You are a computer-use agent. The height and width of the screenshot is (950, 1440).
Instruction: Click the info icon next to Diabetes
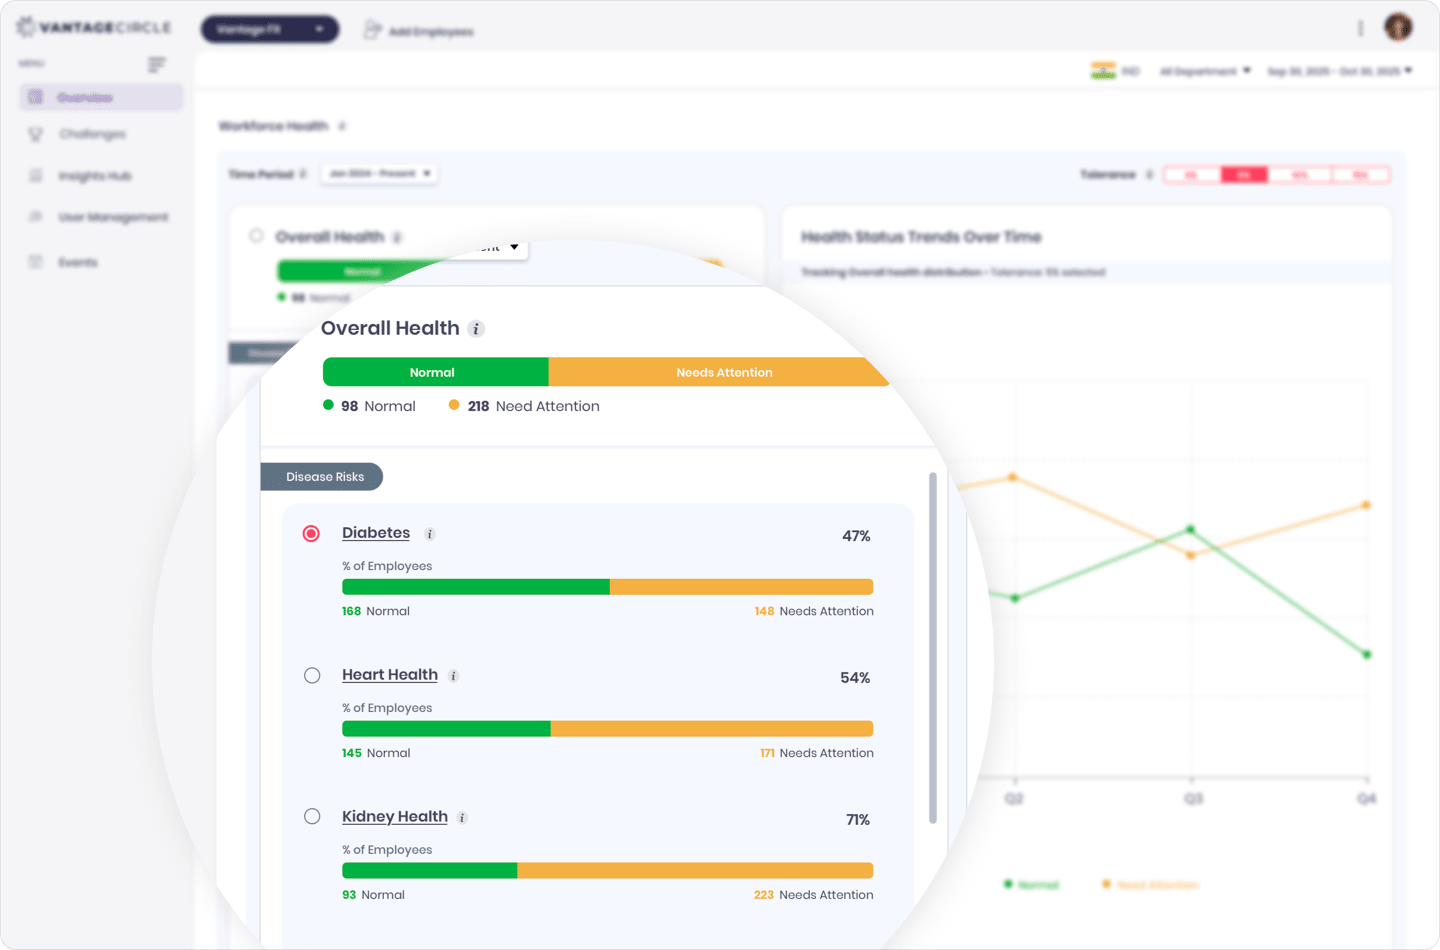coord(430,534)
